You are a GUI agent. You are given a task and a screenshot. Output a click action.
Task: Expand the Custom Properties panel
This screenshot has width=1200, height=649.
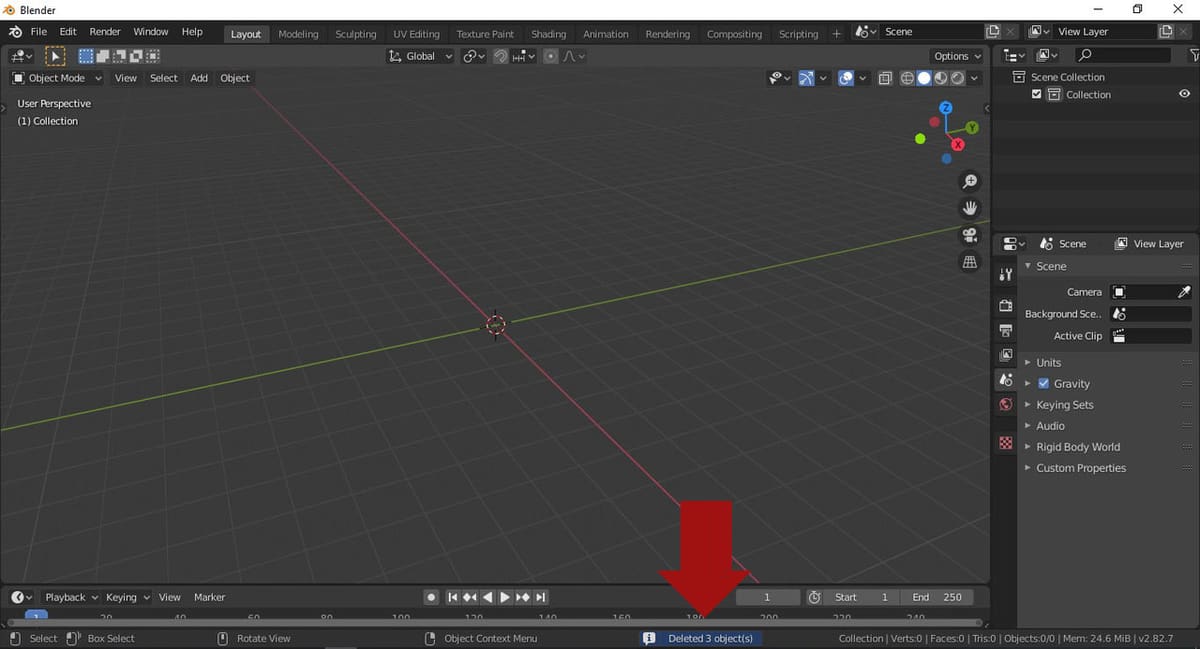pyautogui.click(x=1080, y=468)
